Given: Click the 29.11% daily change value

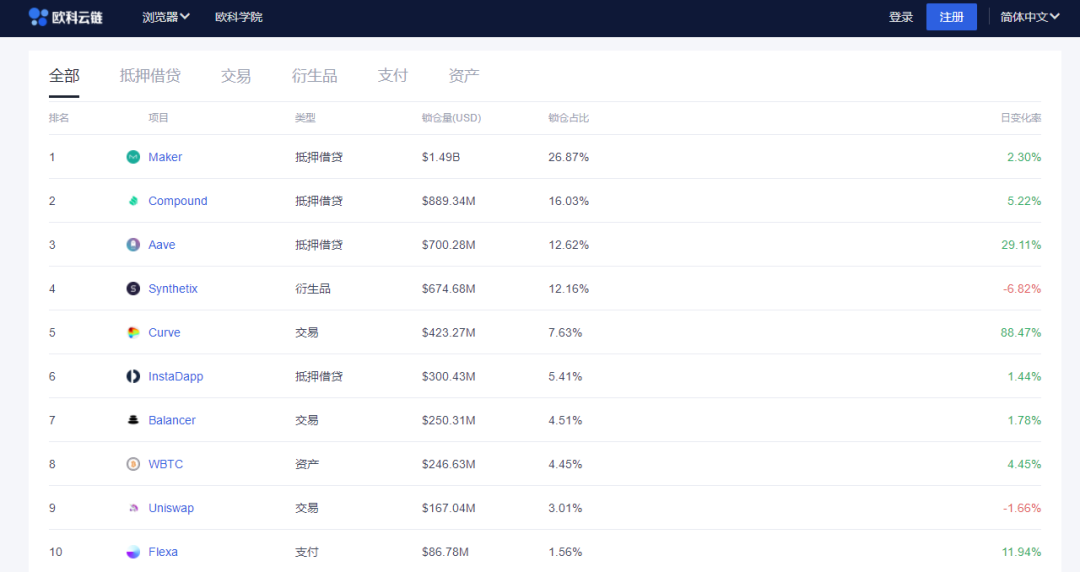Looking at the screenshot, I should click(1021, 245).
